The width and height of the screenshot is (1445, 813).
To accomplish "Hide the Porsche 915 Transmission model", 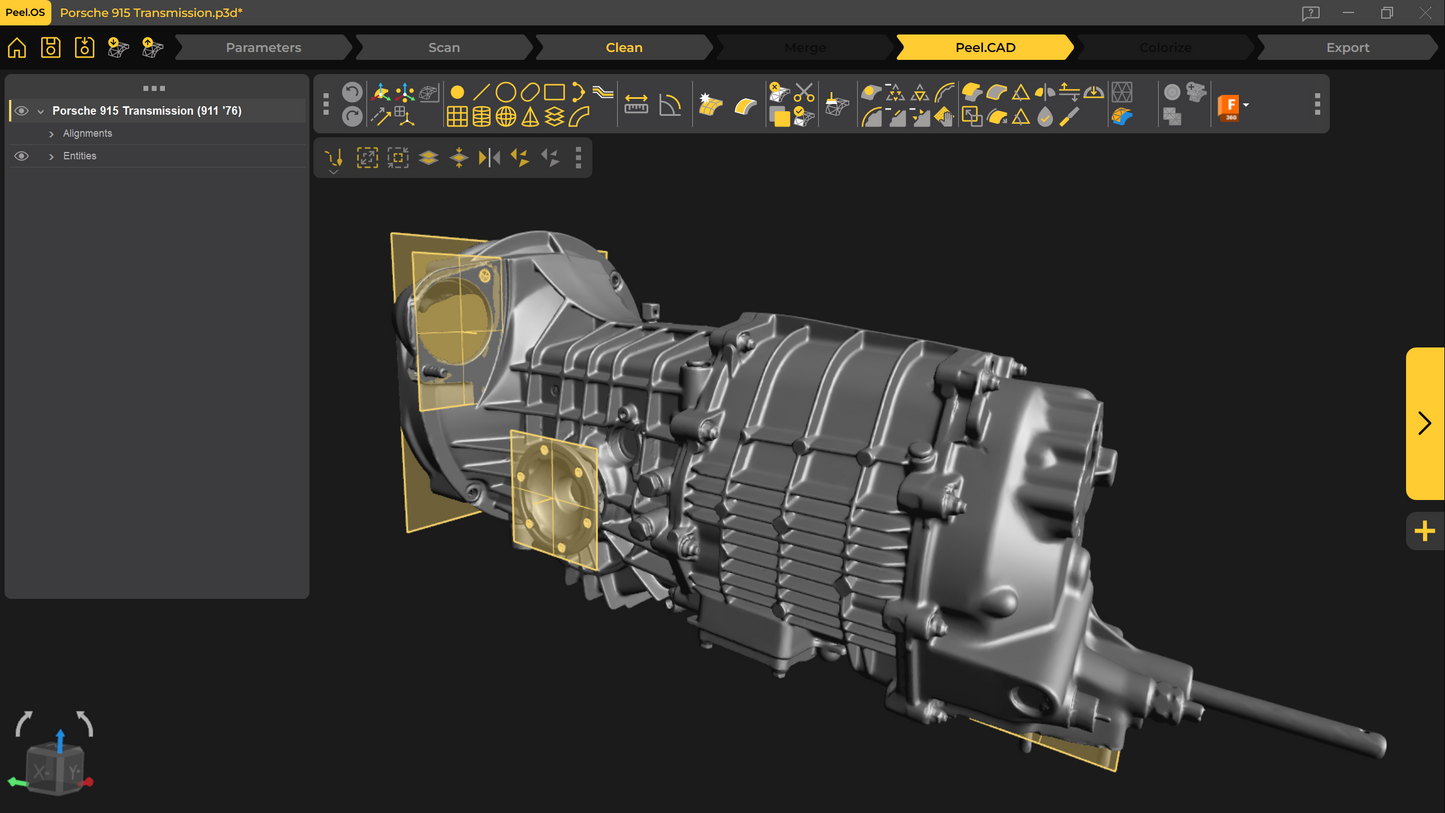I will coord(21,111).
